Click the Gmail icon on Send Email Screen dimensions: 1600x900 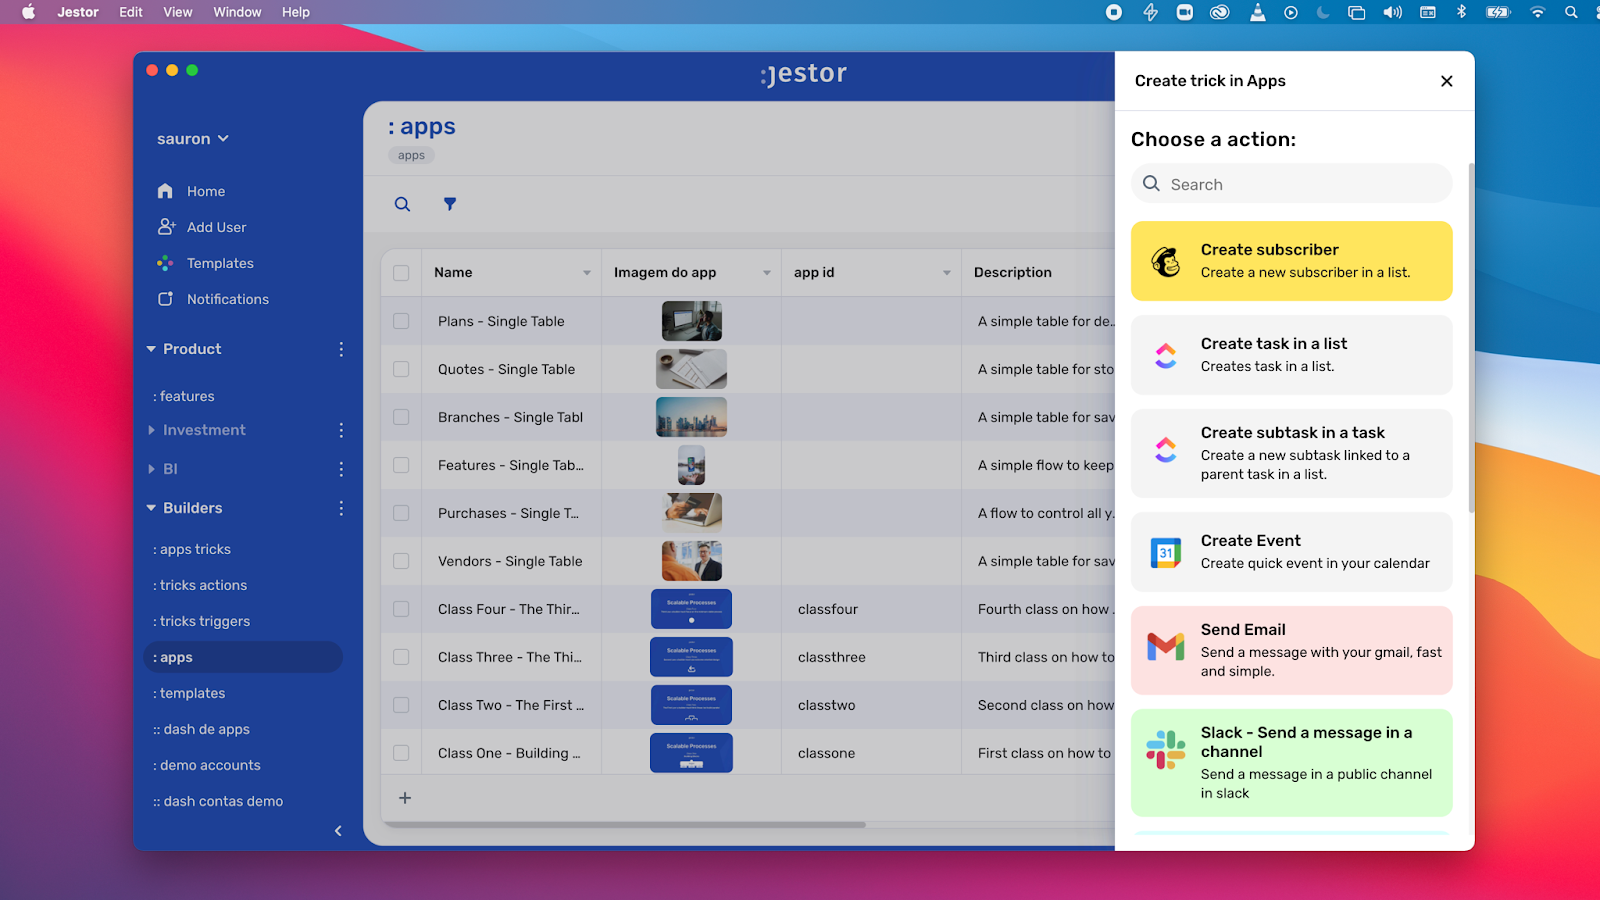click(x=1166, y=647)
